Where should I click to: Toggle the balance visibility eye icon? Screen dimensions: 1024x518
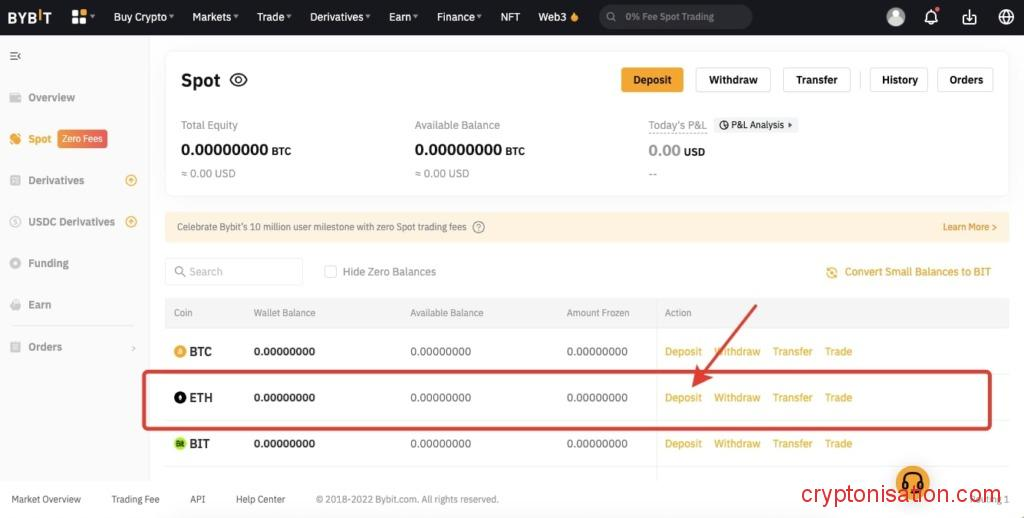pyautogui.click(x=238, y=80)
